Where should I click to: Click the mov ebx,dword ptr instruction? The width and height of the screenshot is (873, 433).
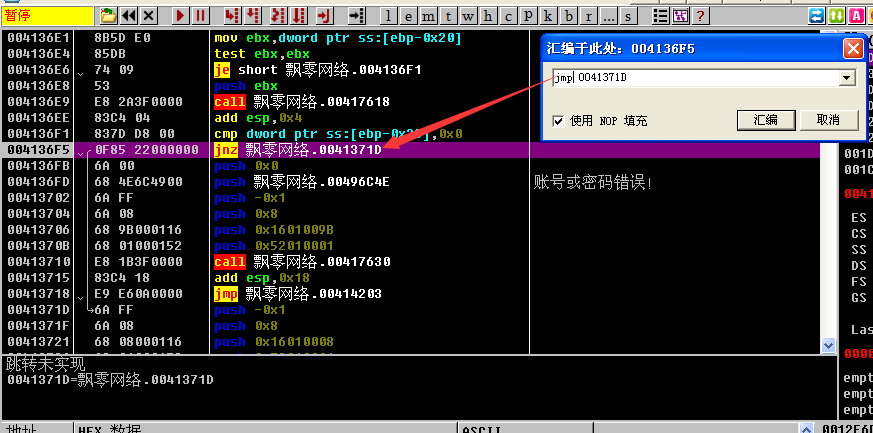(x=338, y=38)
